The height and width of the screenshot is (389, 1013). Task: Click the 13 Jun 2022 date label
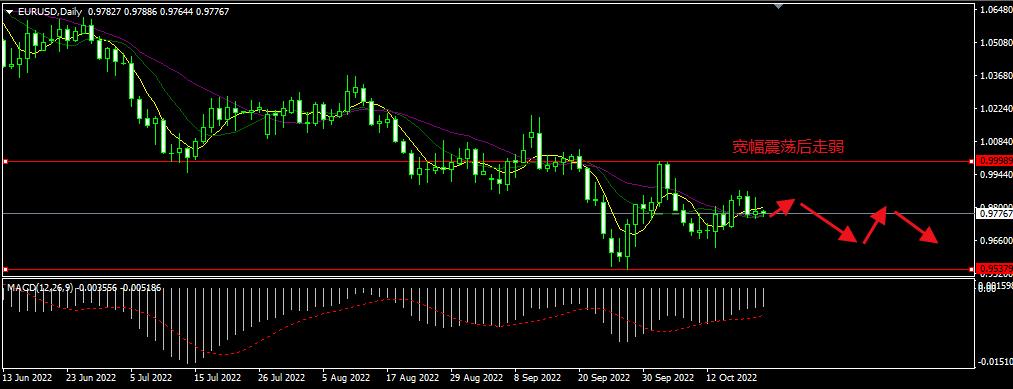point(27,377)
